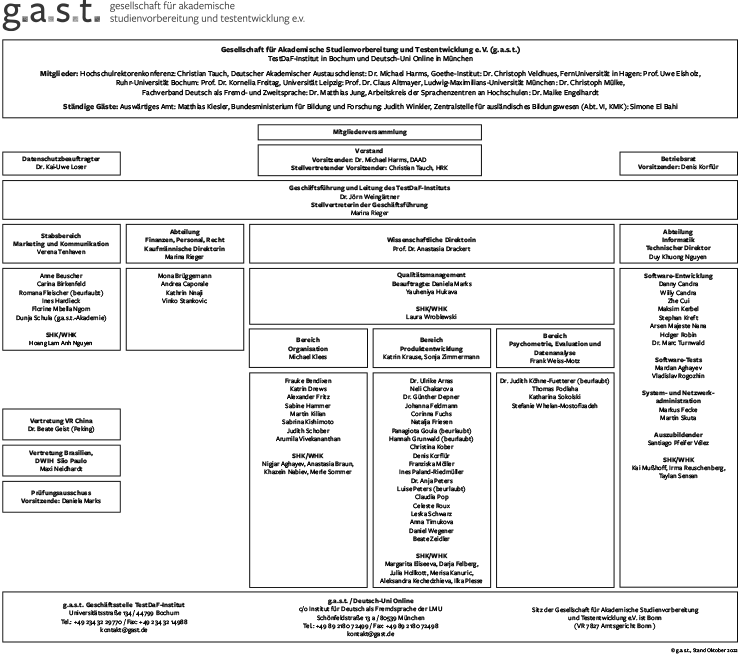Open kontakt@gast.de email under Bochum Geschäftsstelle
Viewport: 743px width, 655px height.
124,630
